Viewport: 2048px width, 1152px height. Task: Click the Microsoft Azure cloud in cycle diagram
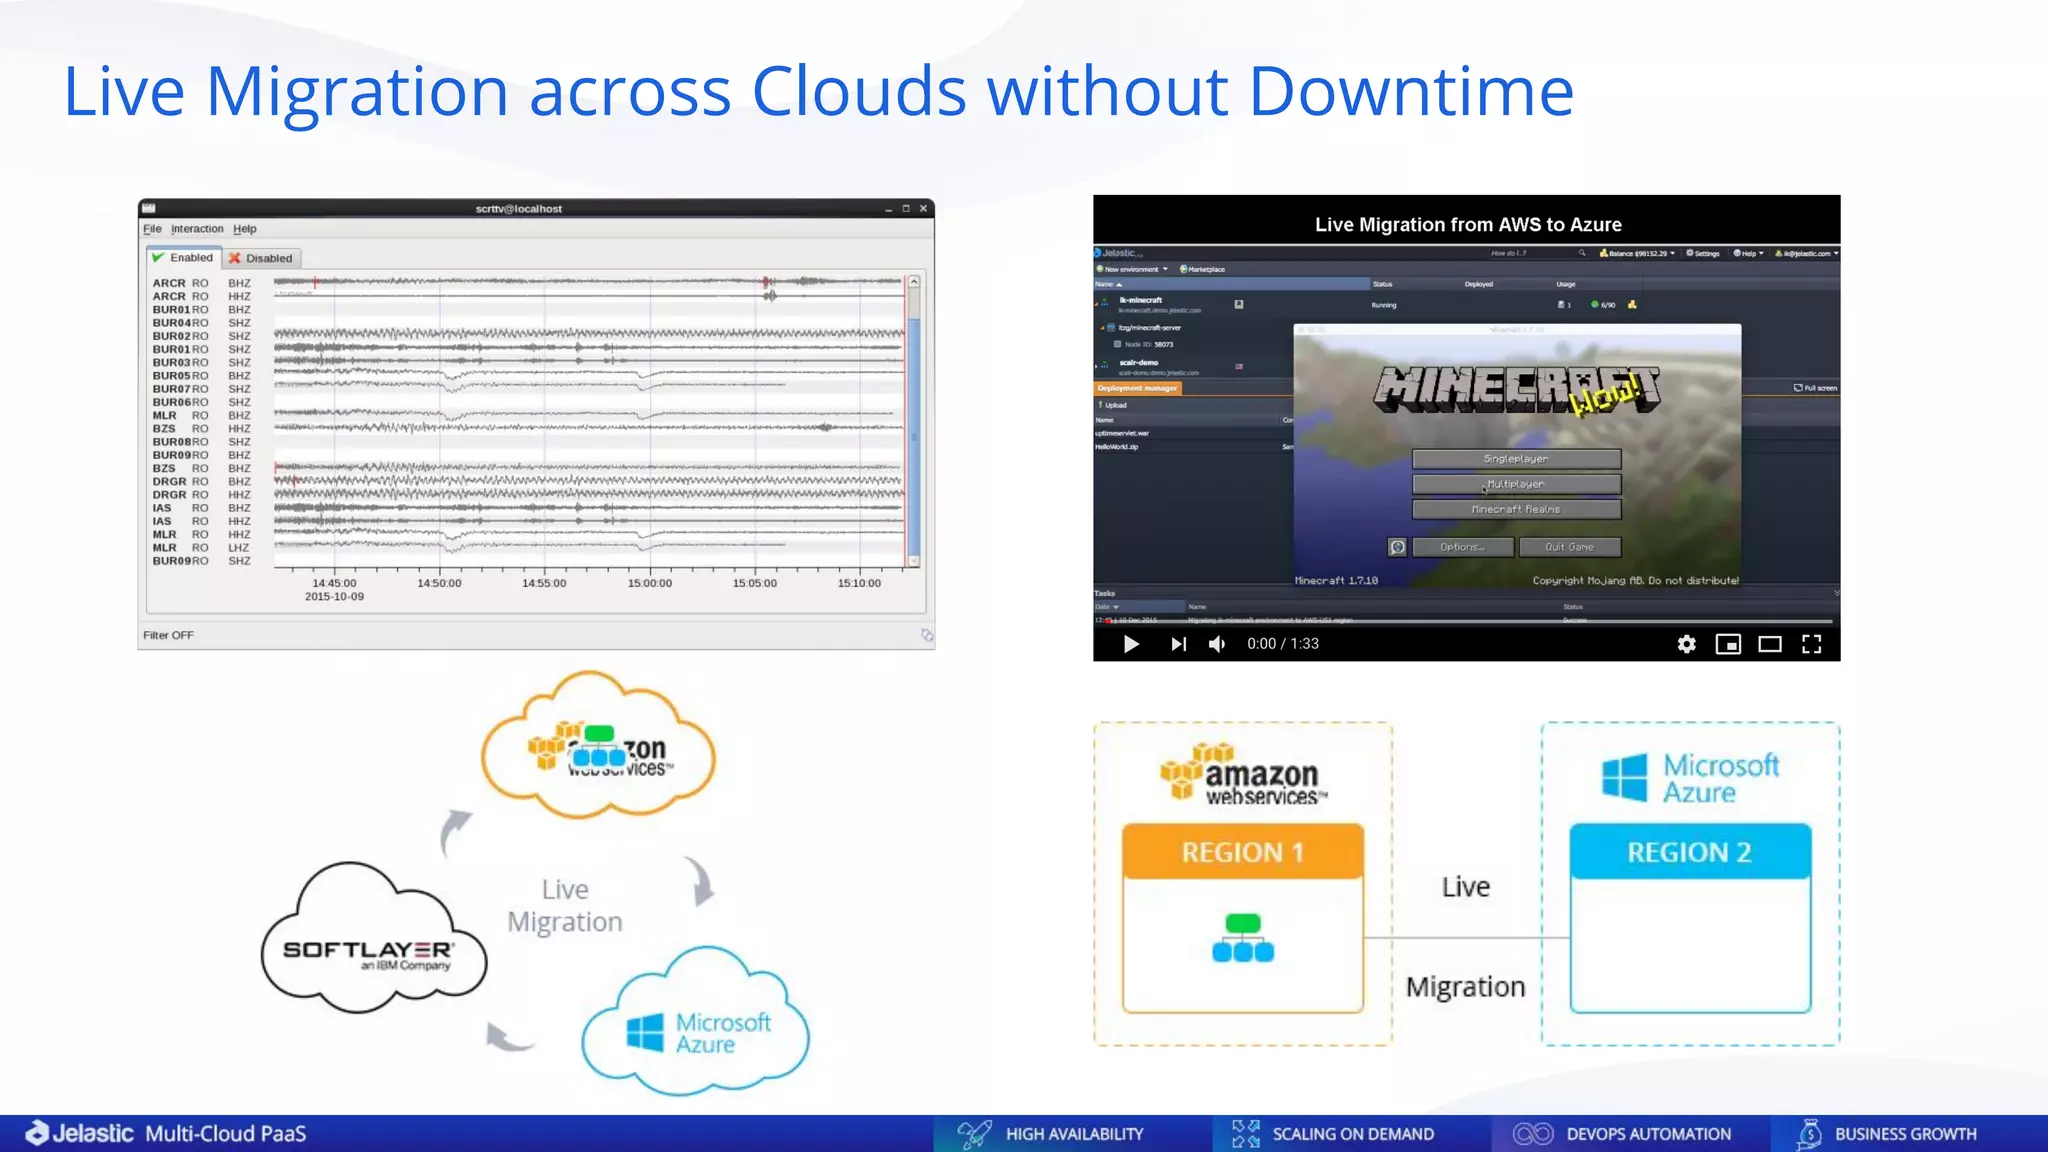[696, 1020]
